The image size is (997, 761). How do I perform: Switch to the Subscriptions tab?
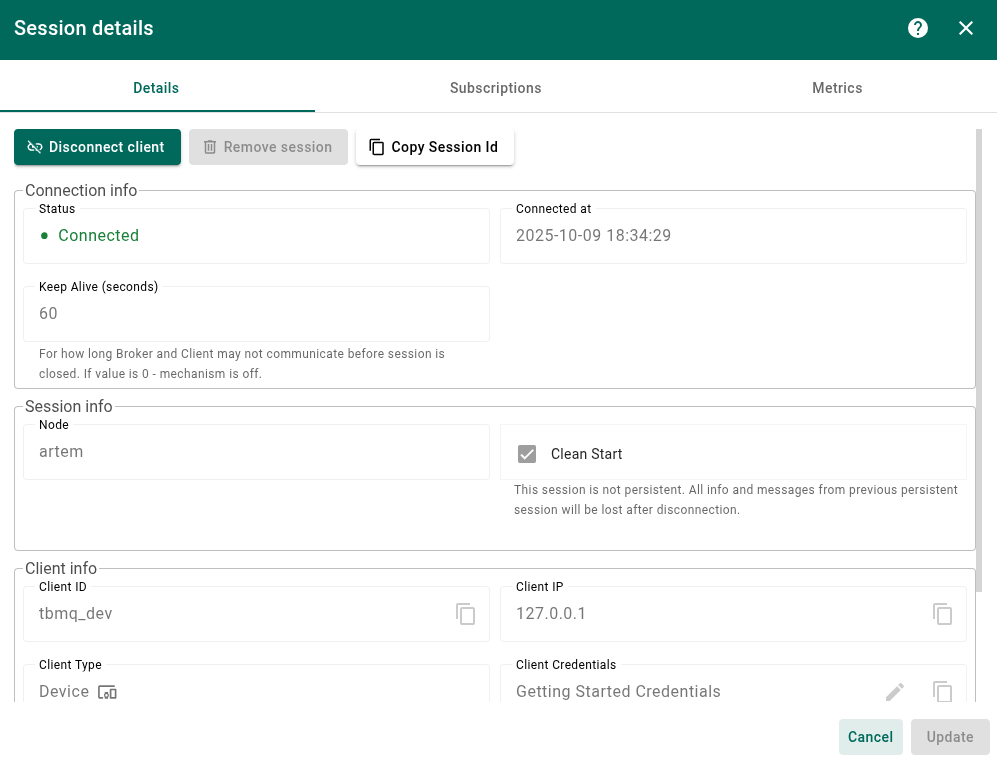[495, 88]
